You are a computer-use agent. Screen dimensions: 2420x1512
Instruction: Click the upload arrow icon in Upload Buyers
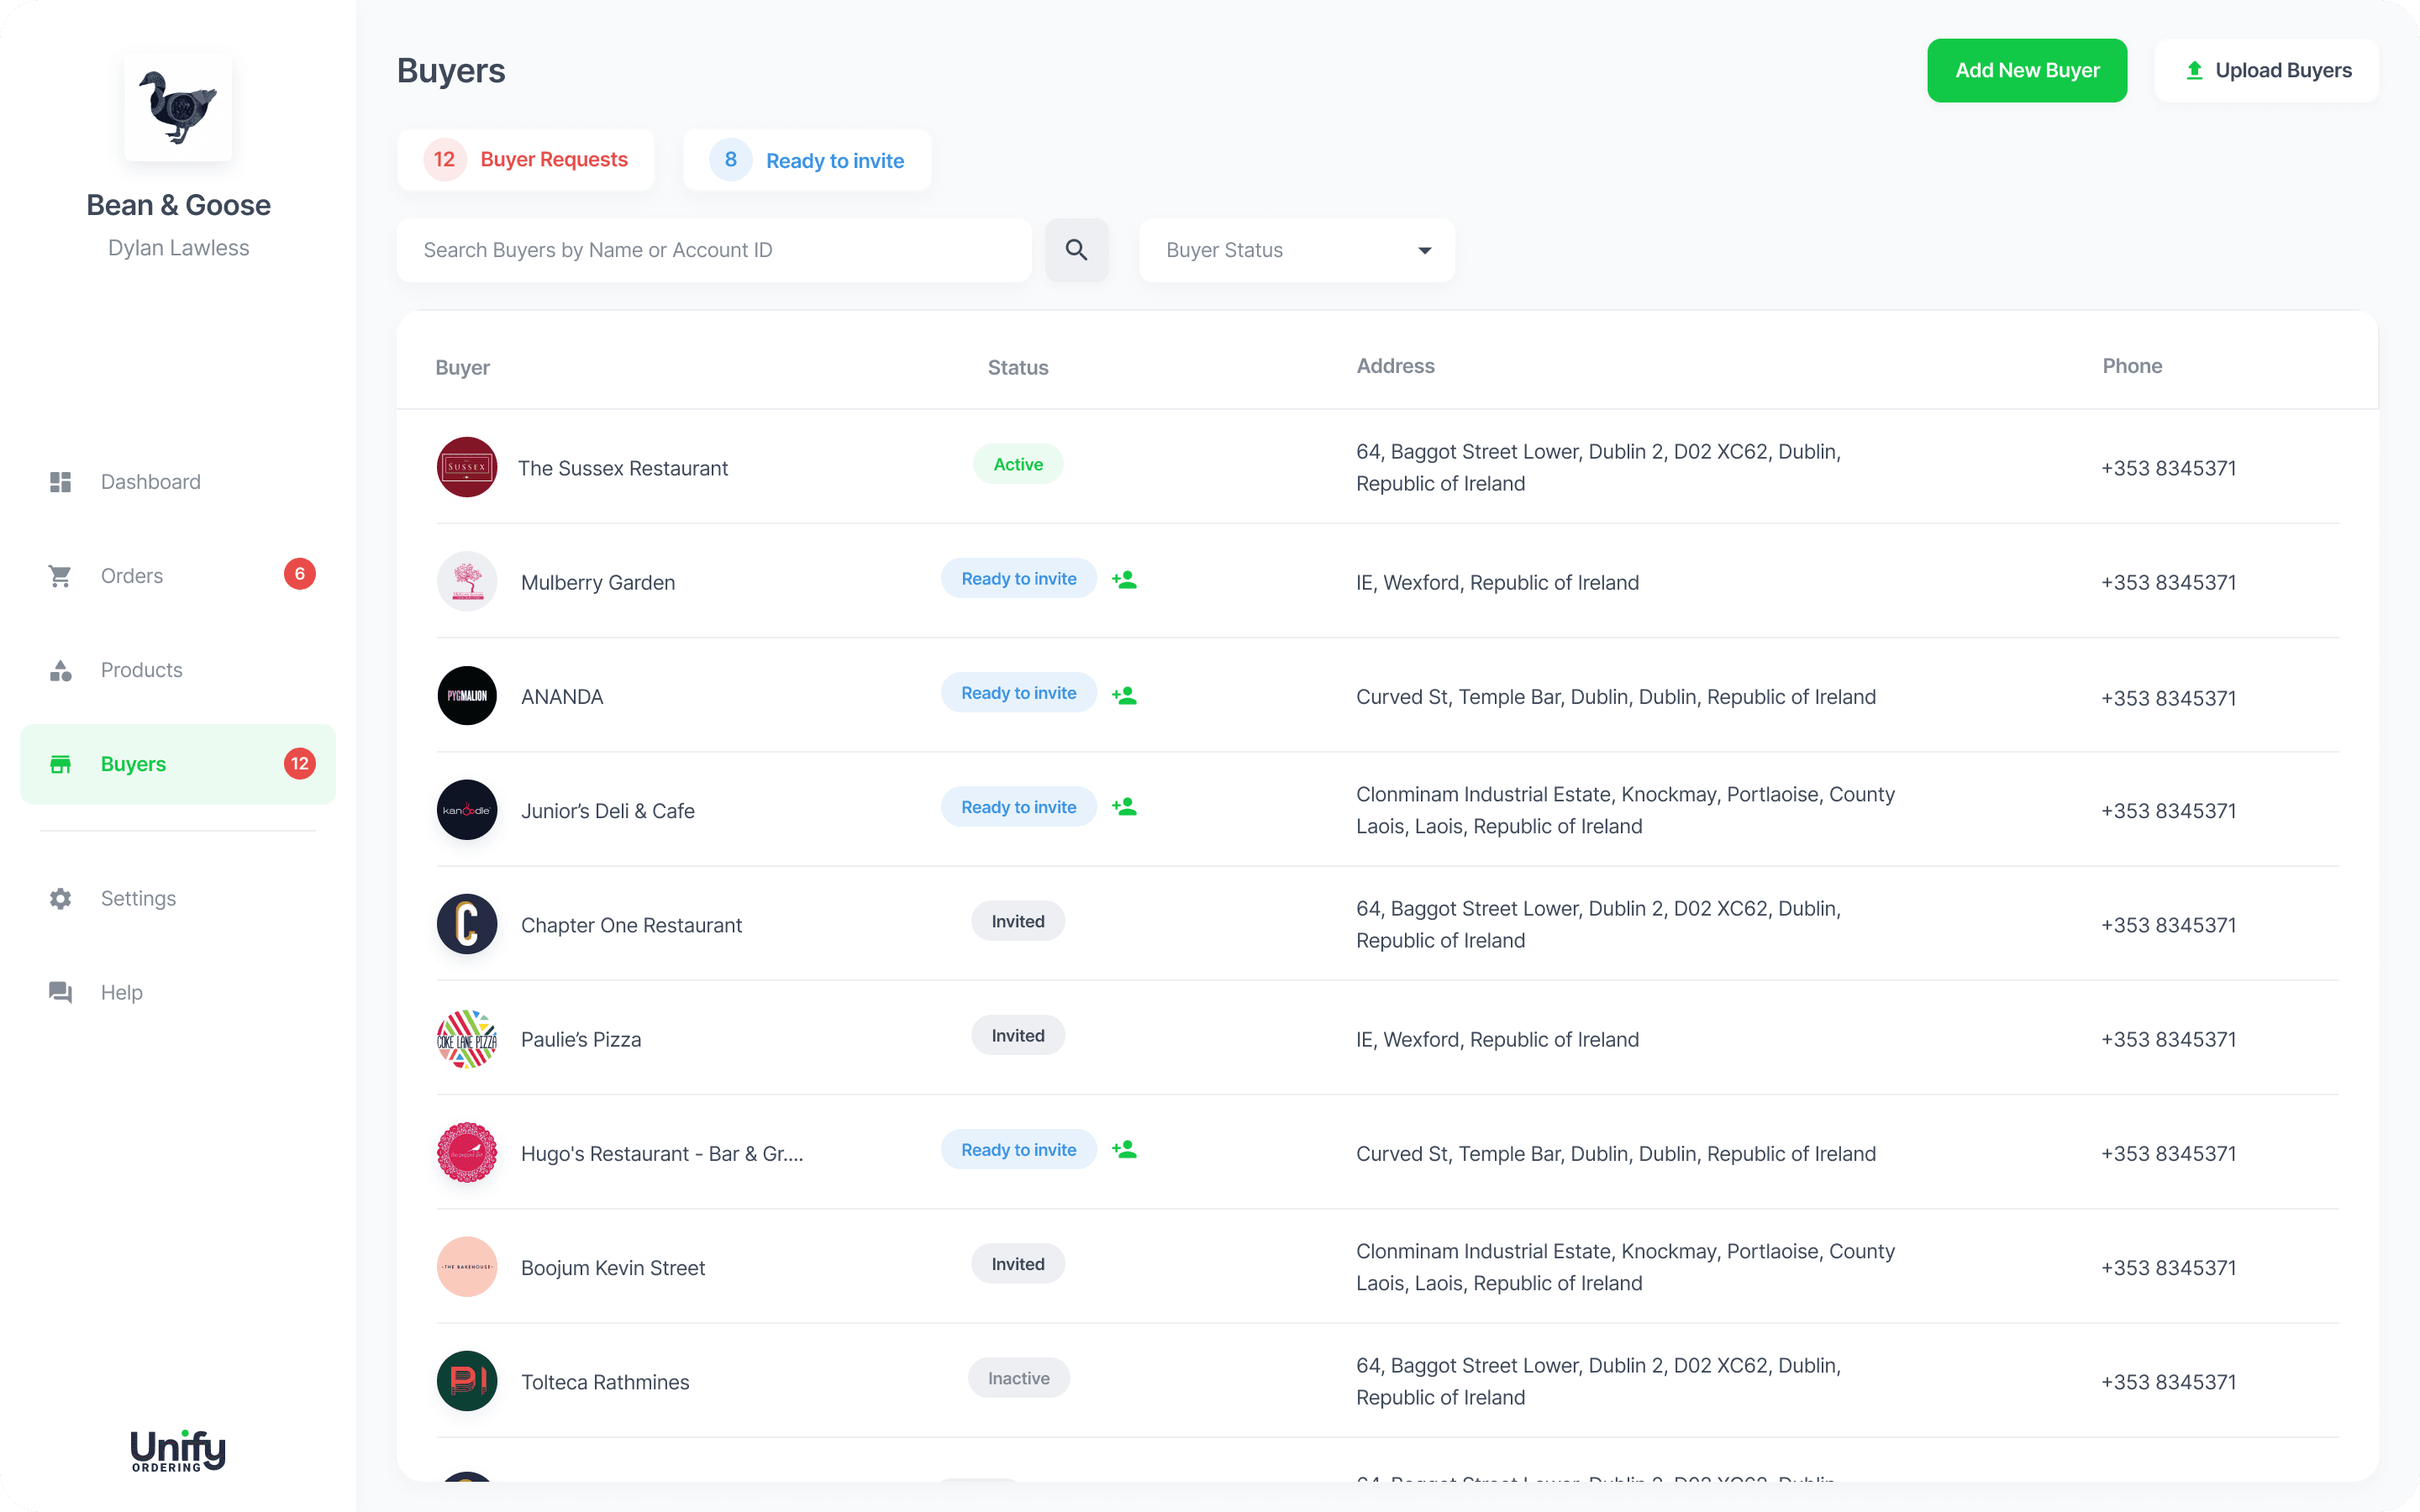tap(2194, 70)
